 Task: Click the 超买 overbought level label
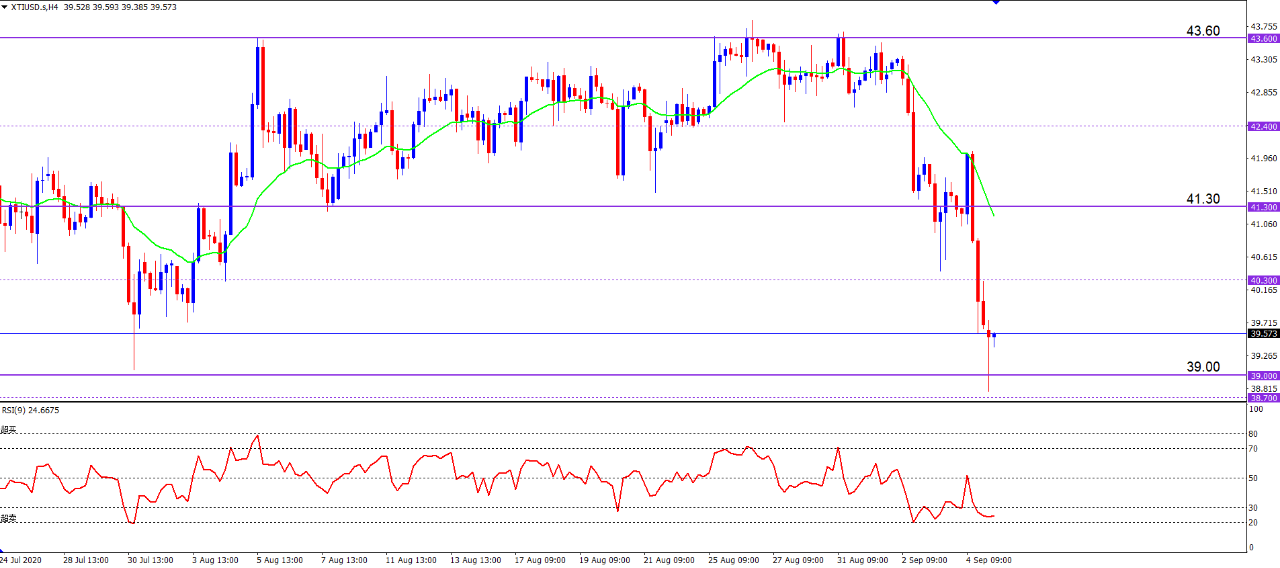[x=8, y=430]
